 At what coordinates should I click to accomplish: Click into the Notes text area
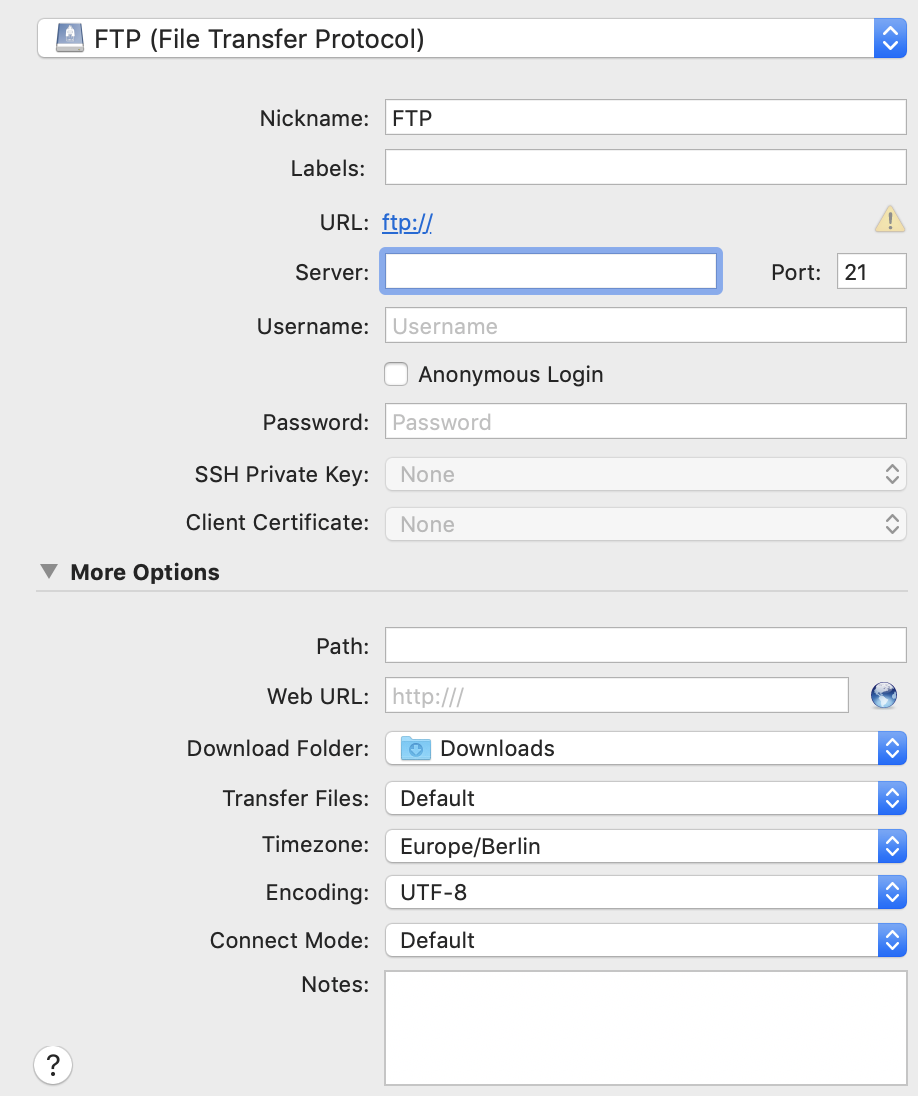645,1028
